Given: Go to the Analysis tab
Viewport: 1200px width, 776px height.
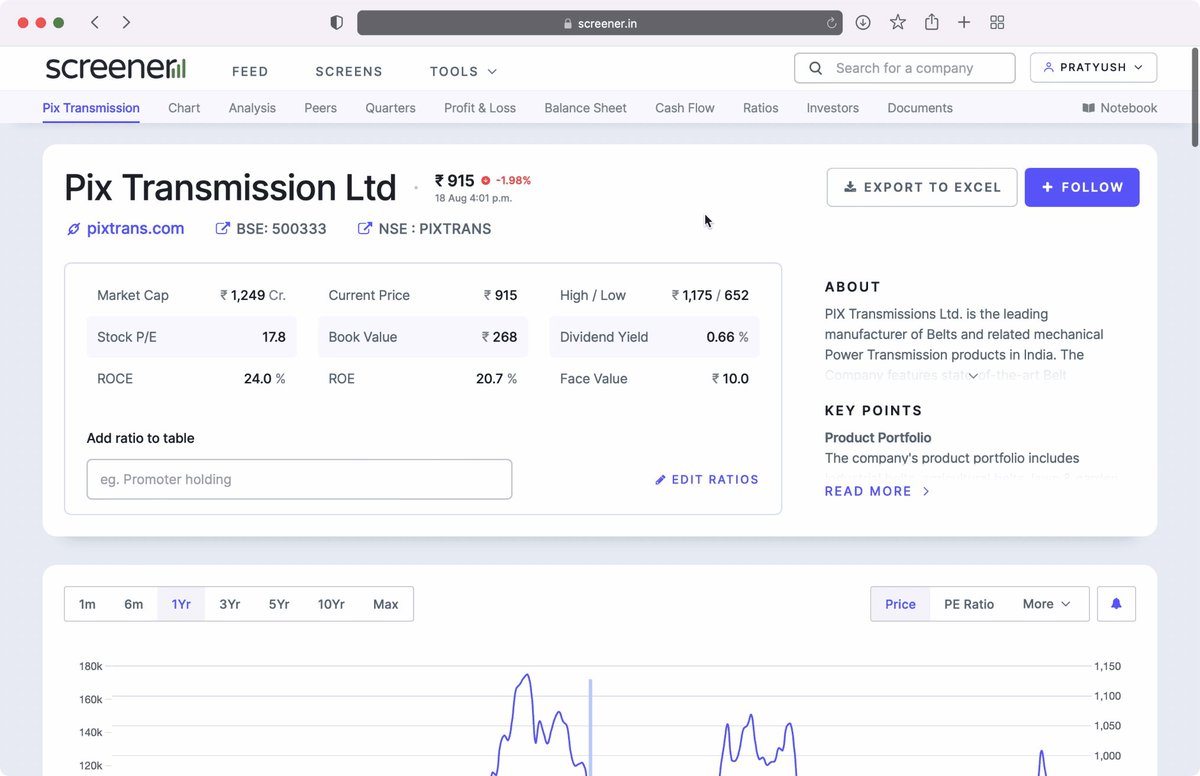Looking at the screenshot, I should 252,108.
